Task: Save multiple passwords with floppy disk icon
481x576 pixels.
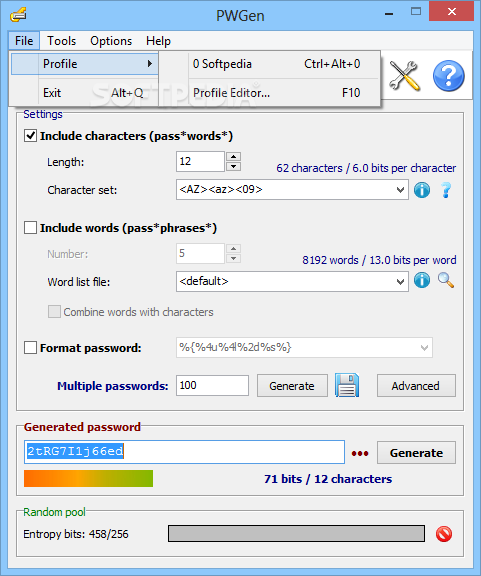Action: 347,385
